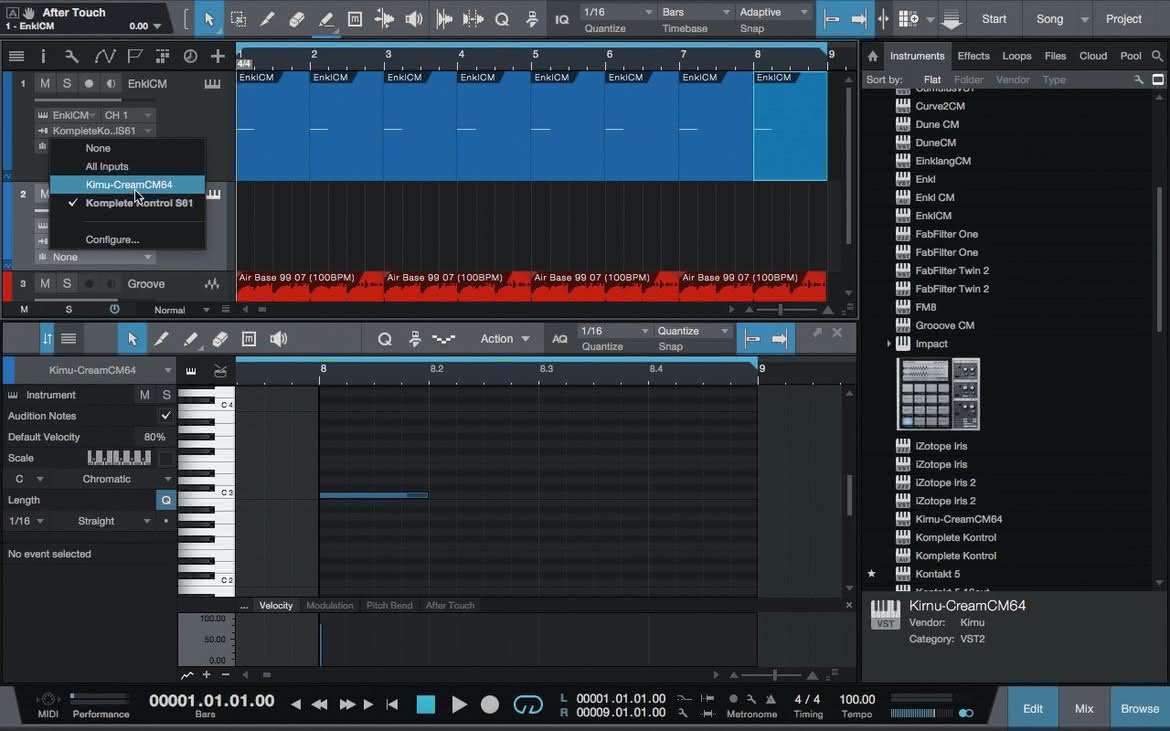Open the instrument editor of the EnkICM track

(x=213, y=84)
